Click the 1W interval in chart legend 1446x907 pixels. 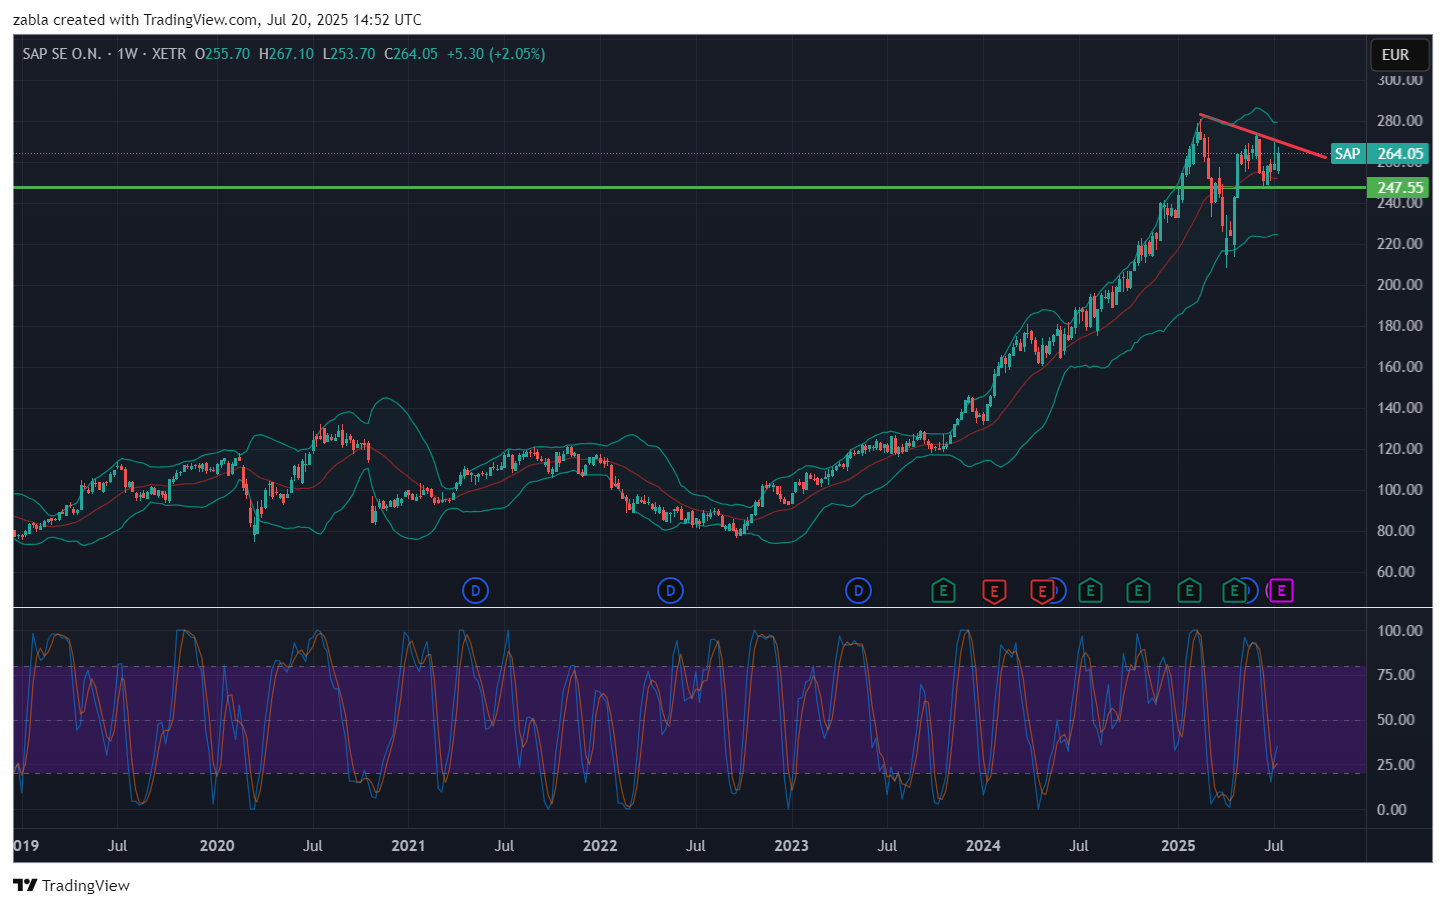127,54
